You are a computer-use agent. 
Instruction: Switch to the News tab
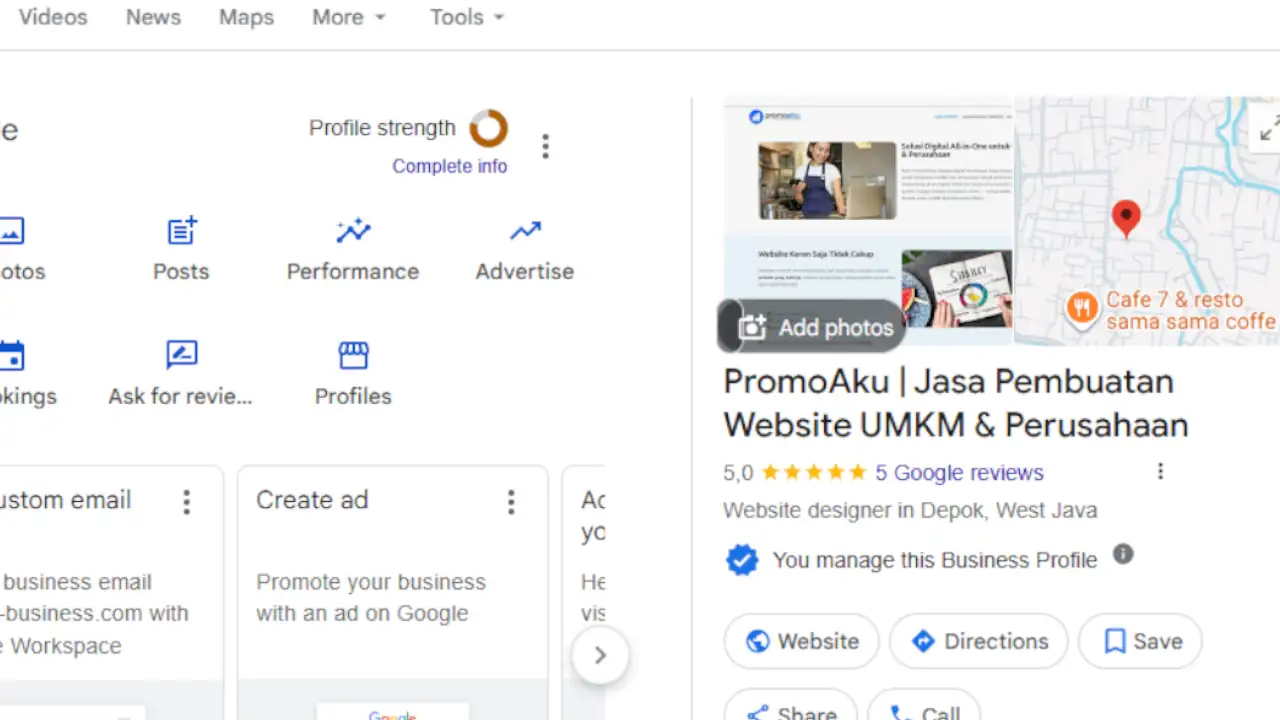pyautogui.click(x=153, y=17)
